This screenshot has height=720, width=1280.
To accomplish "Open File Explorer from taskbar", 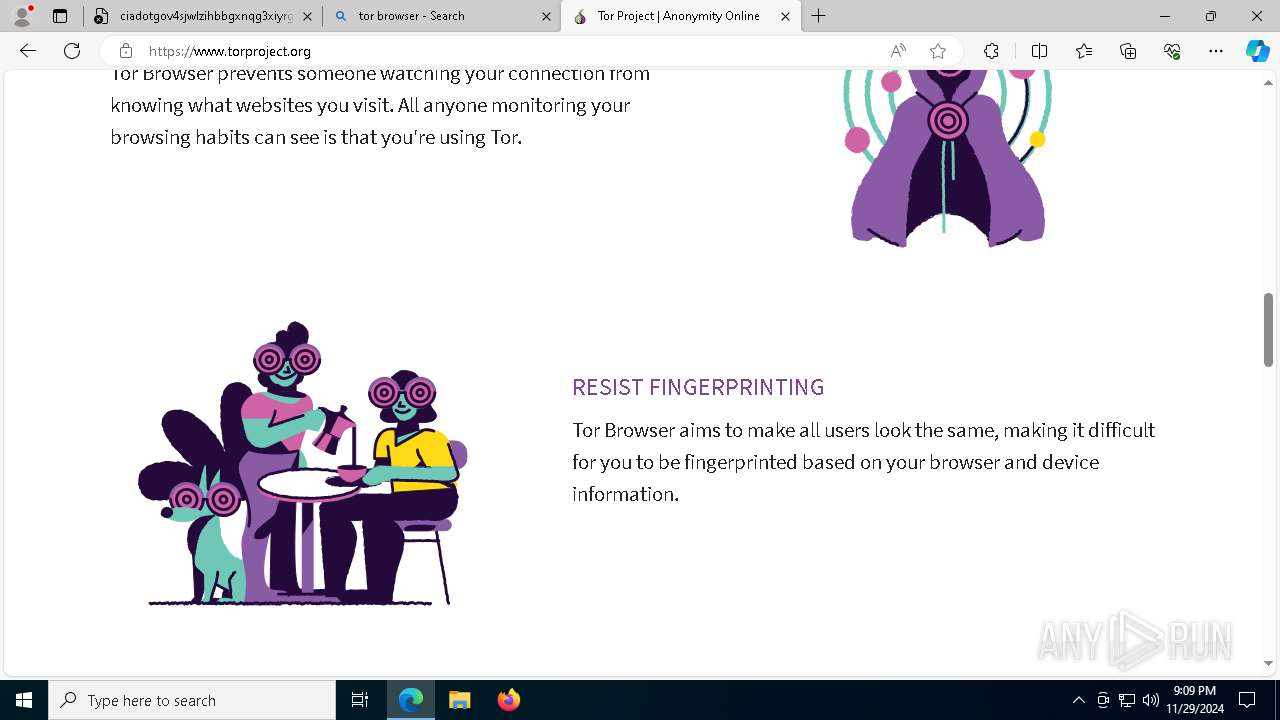I will [459, 700].
